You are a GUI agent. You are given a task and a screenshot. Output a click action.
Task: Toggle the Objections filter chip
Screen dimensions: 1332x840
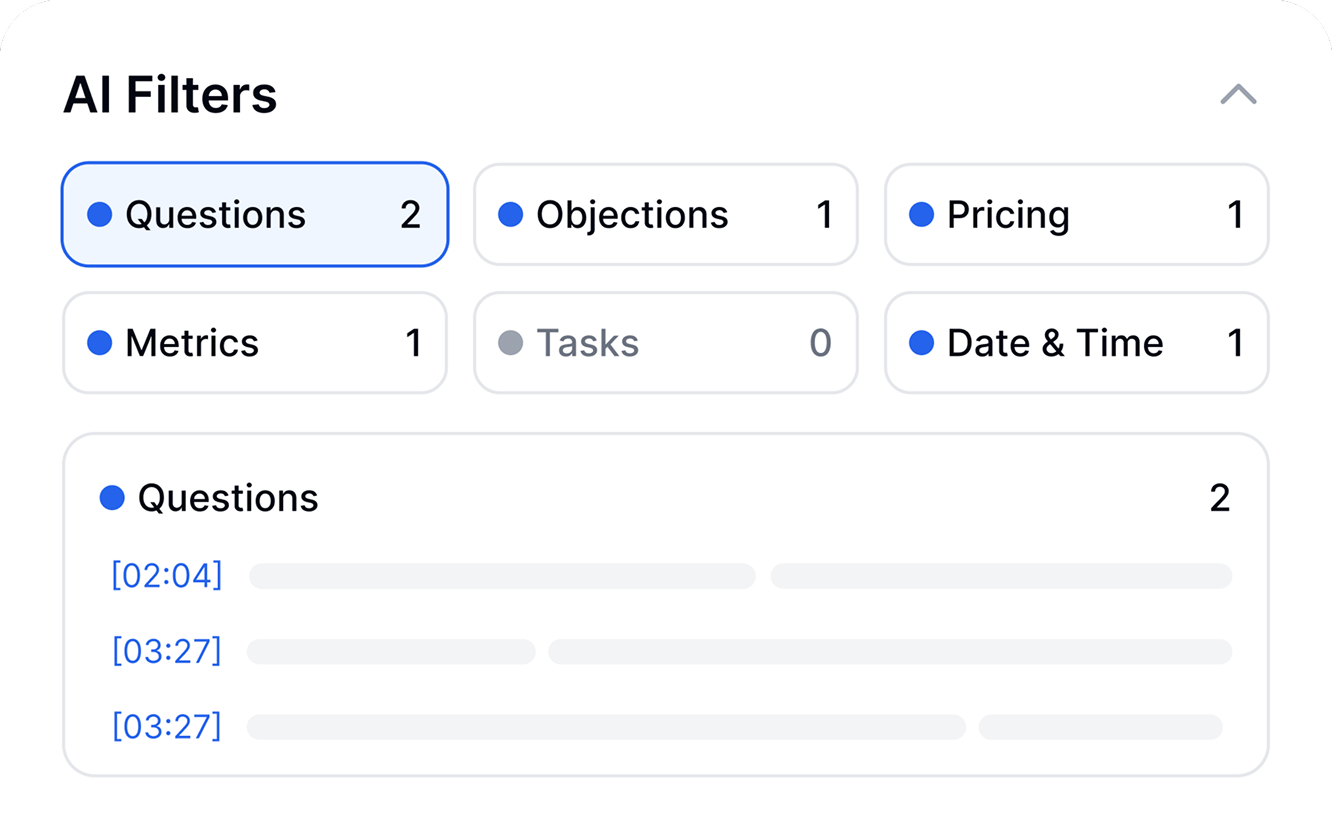tap(665, 215)
